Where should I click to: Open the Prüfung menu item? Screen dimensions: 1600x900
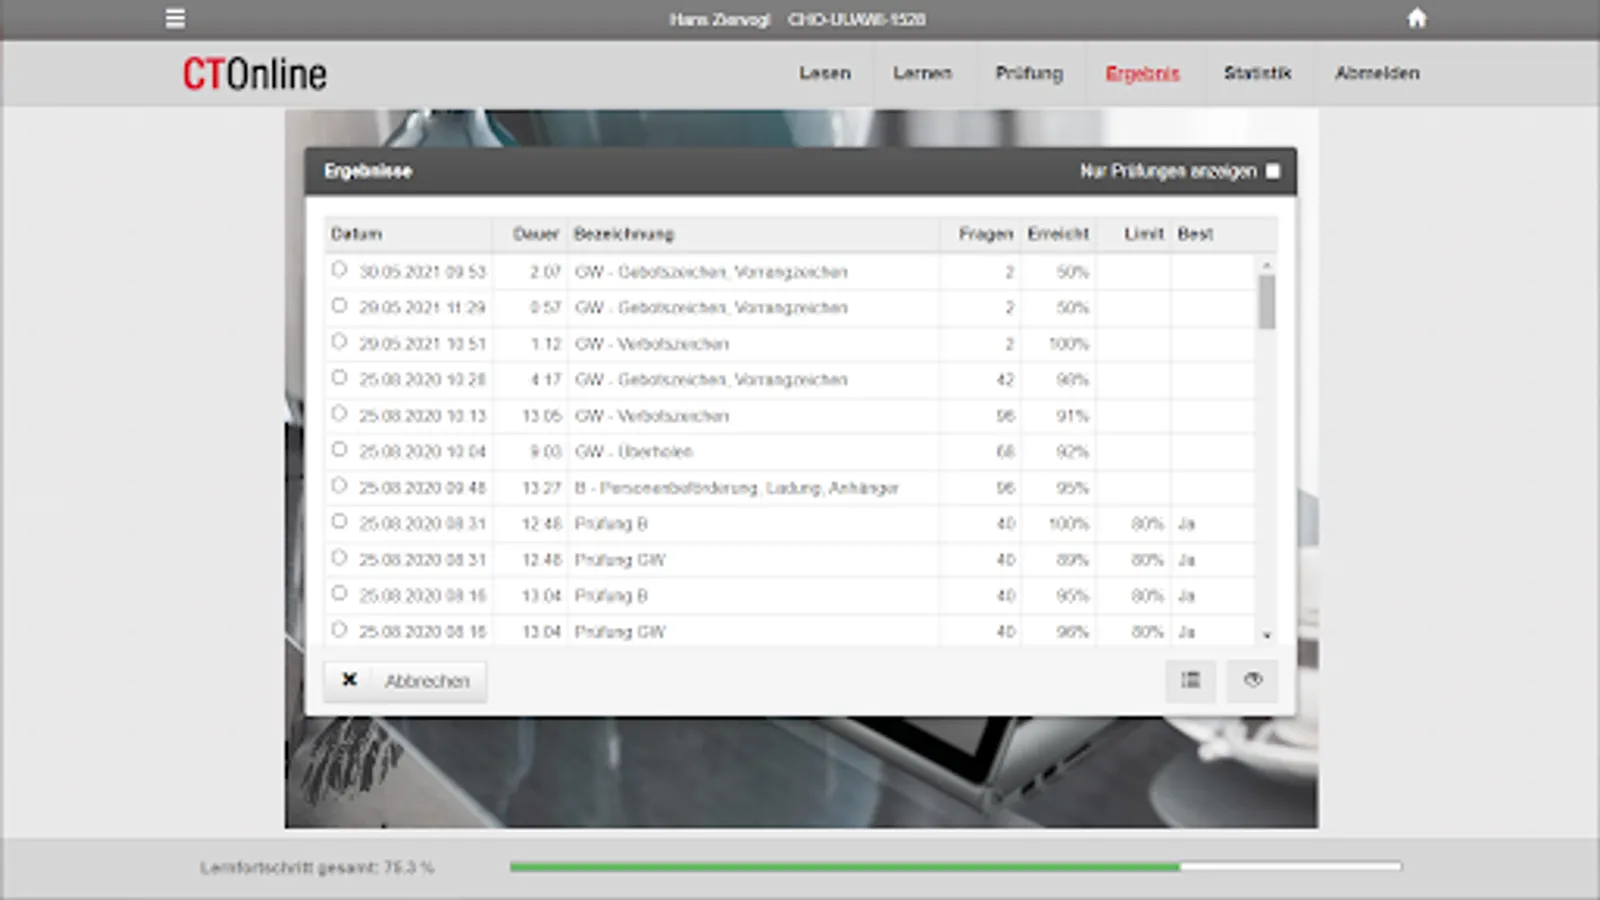coord(1029,73)
